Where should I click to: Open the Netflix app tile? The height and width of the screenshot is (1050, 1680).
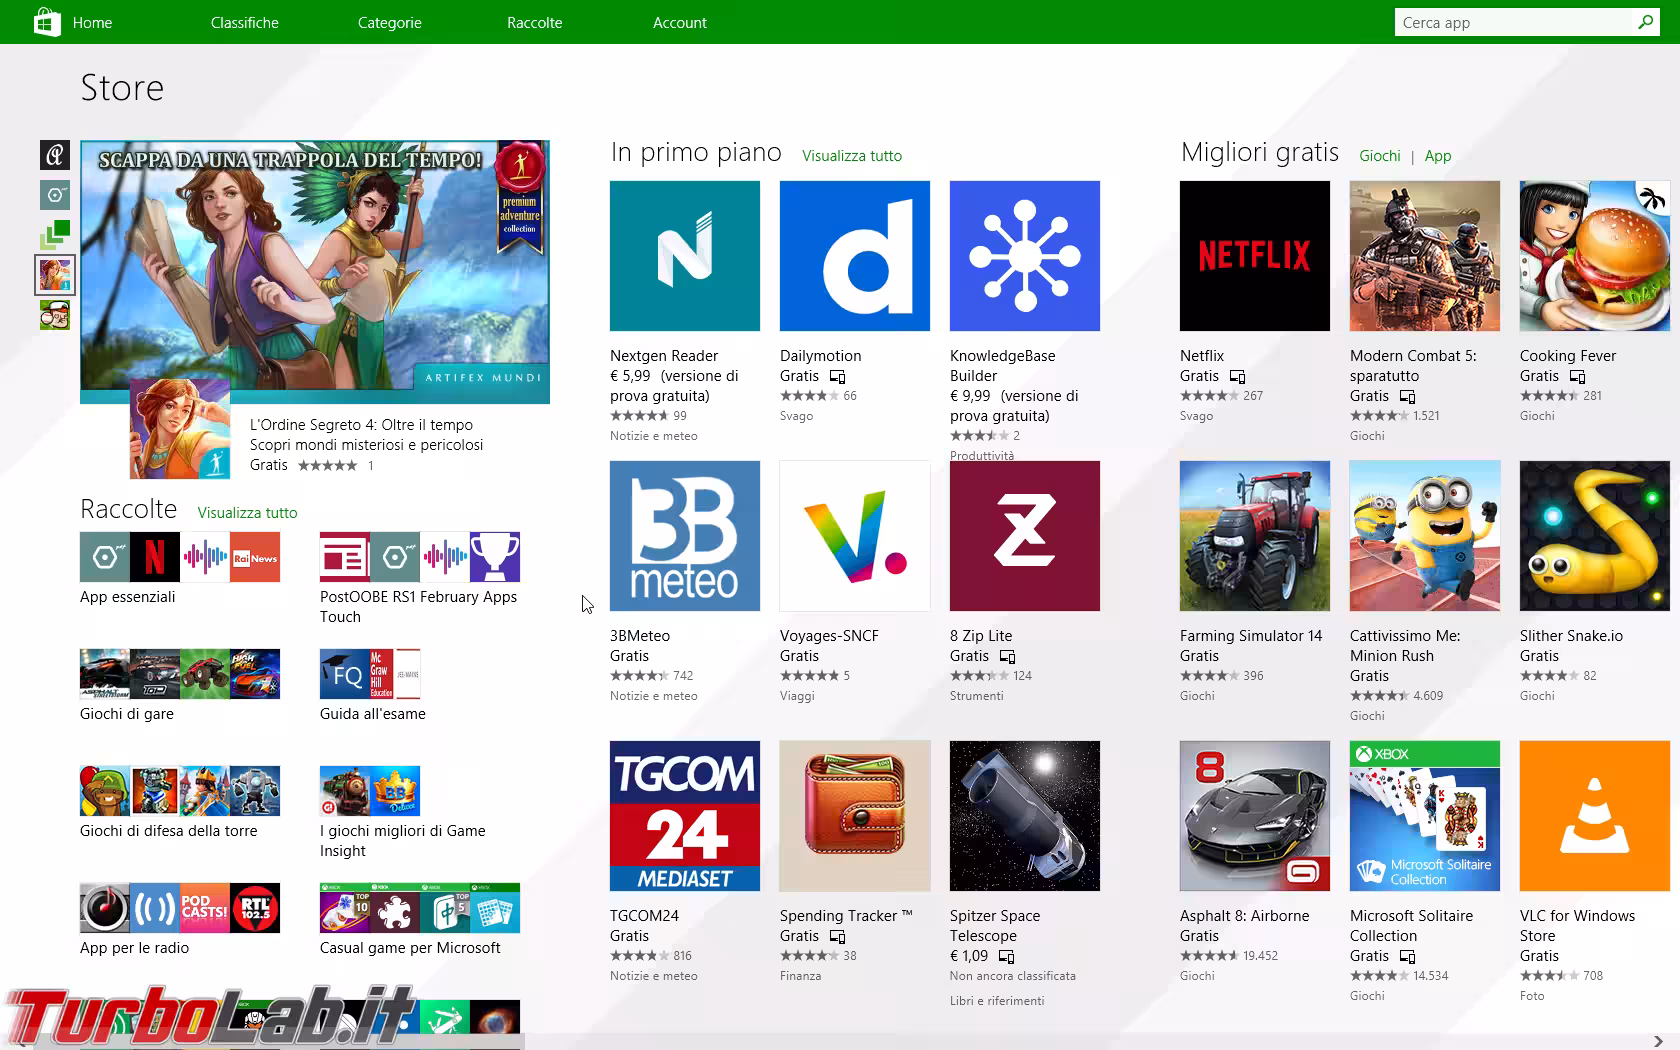coord(1254,256)
